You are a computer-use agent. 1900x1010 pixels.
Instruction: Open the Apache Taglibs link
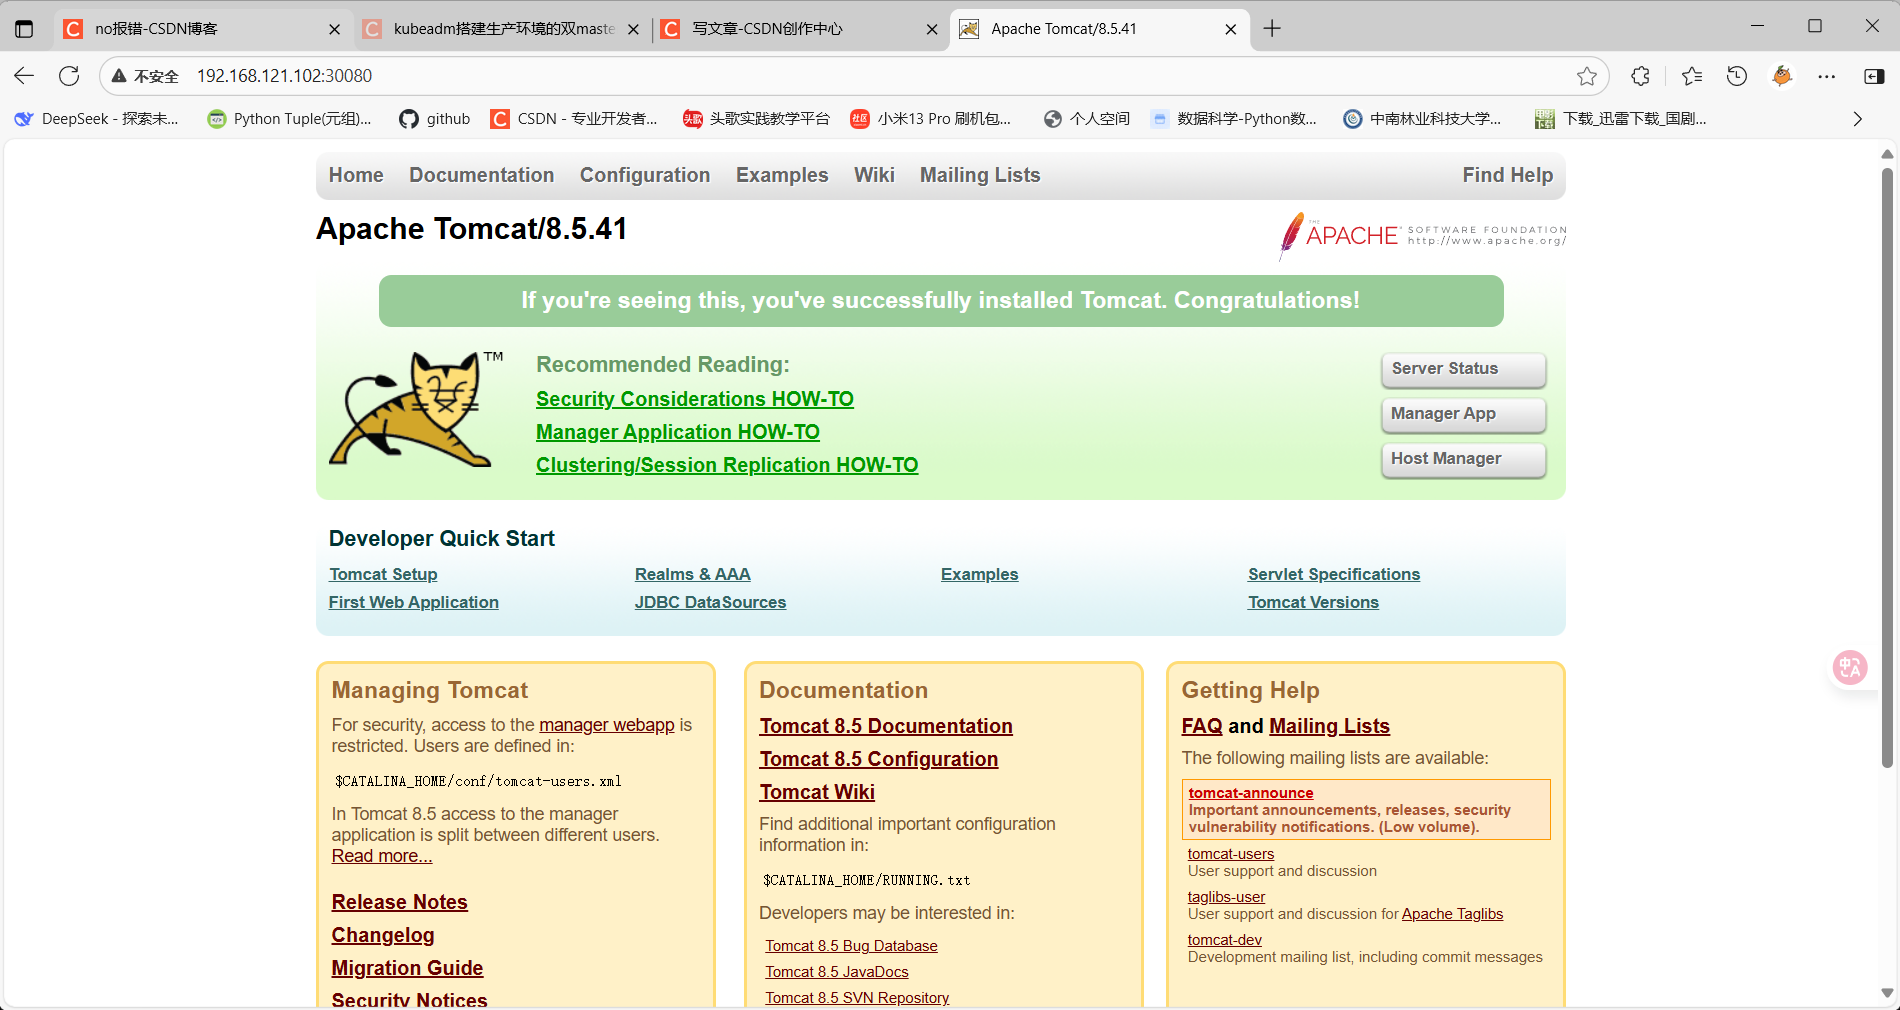click(x=1452, y=914)
